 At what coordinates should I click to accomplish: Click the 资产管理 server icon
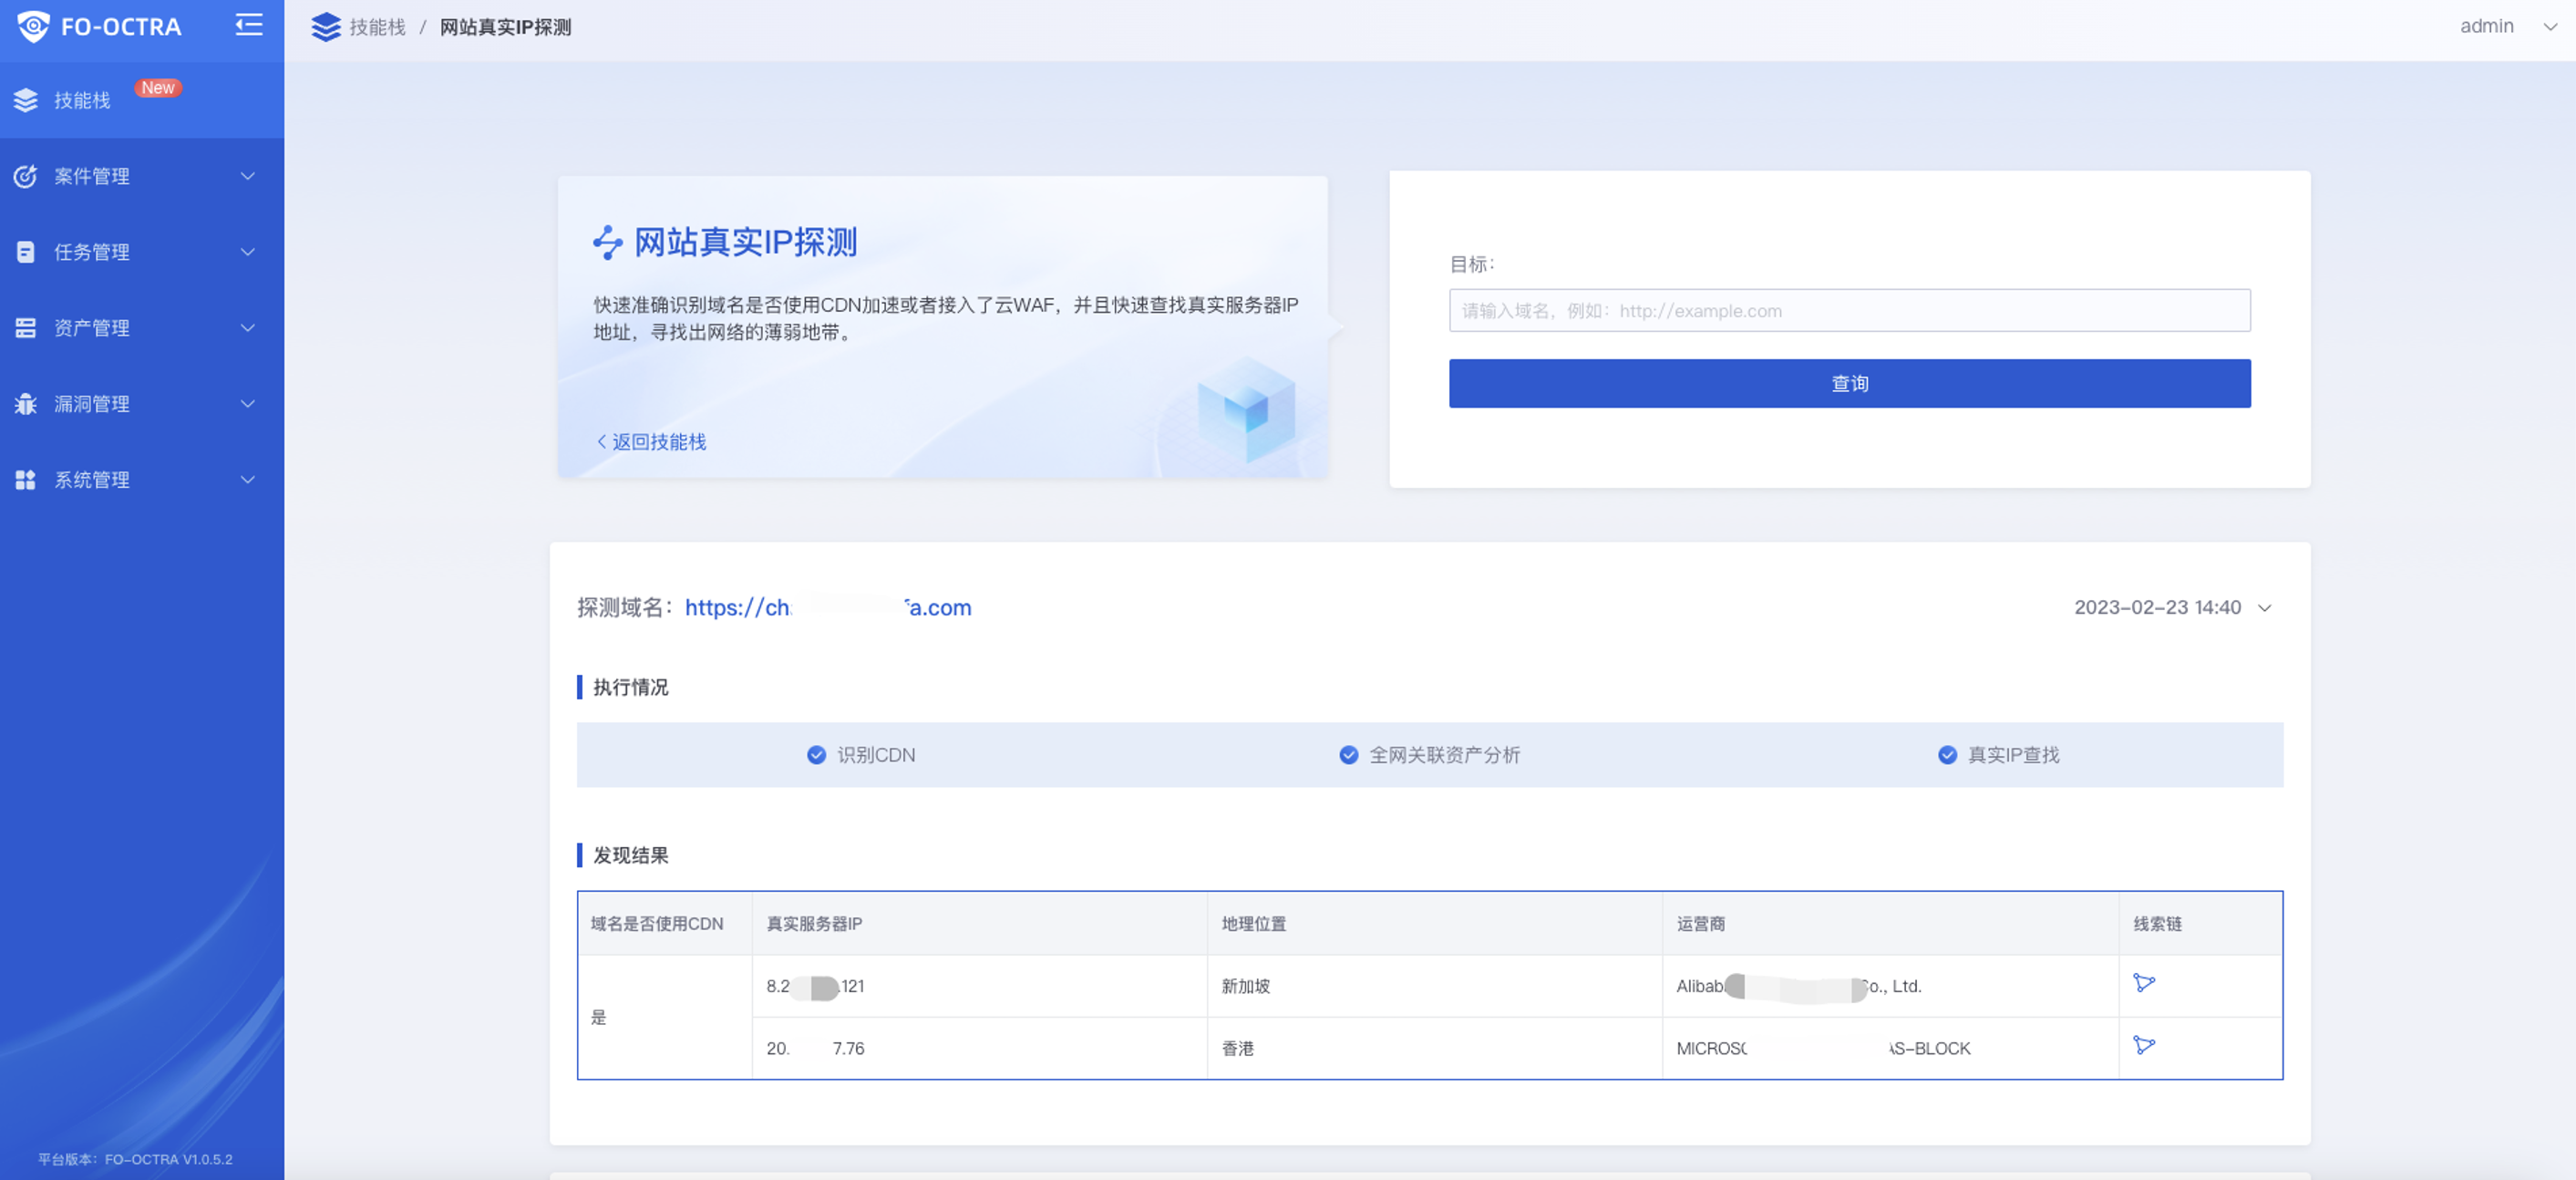[x=26, y=328]
